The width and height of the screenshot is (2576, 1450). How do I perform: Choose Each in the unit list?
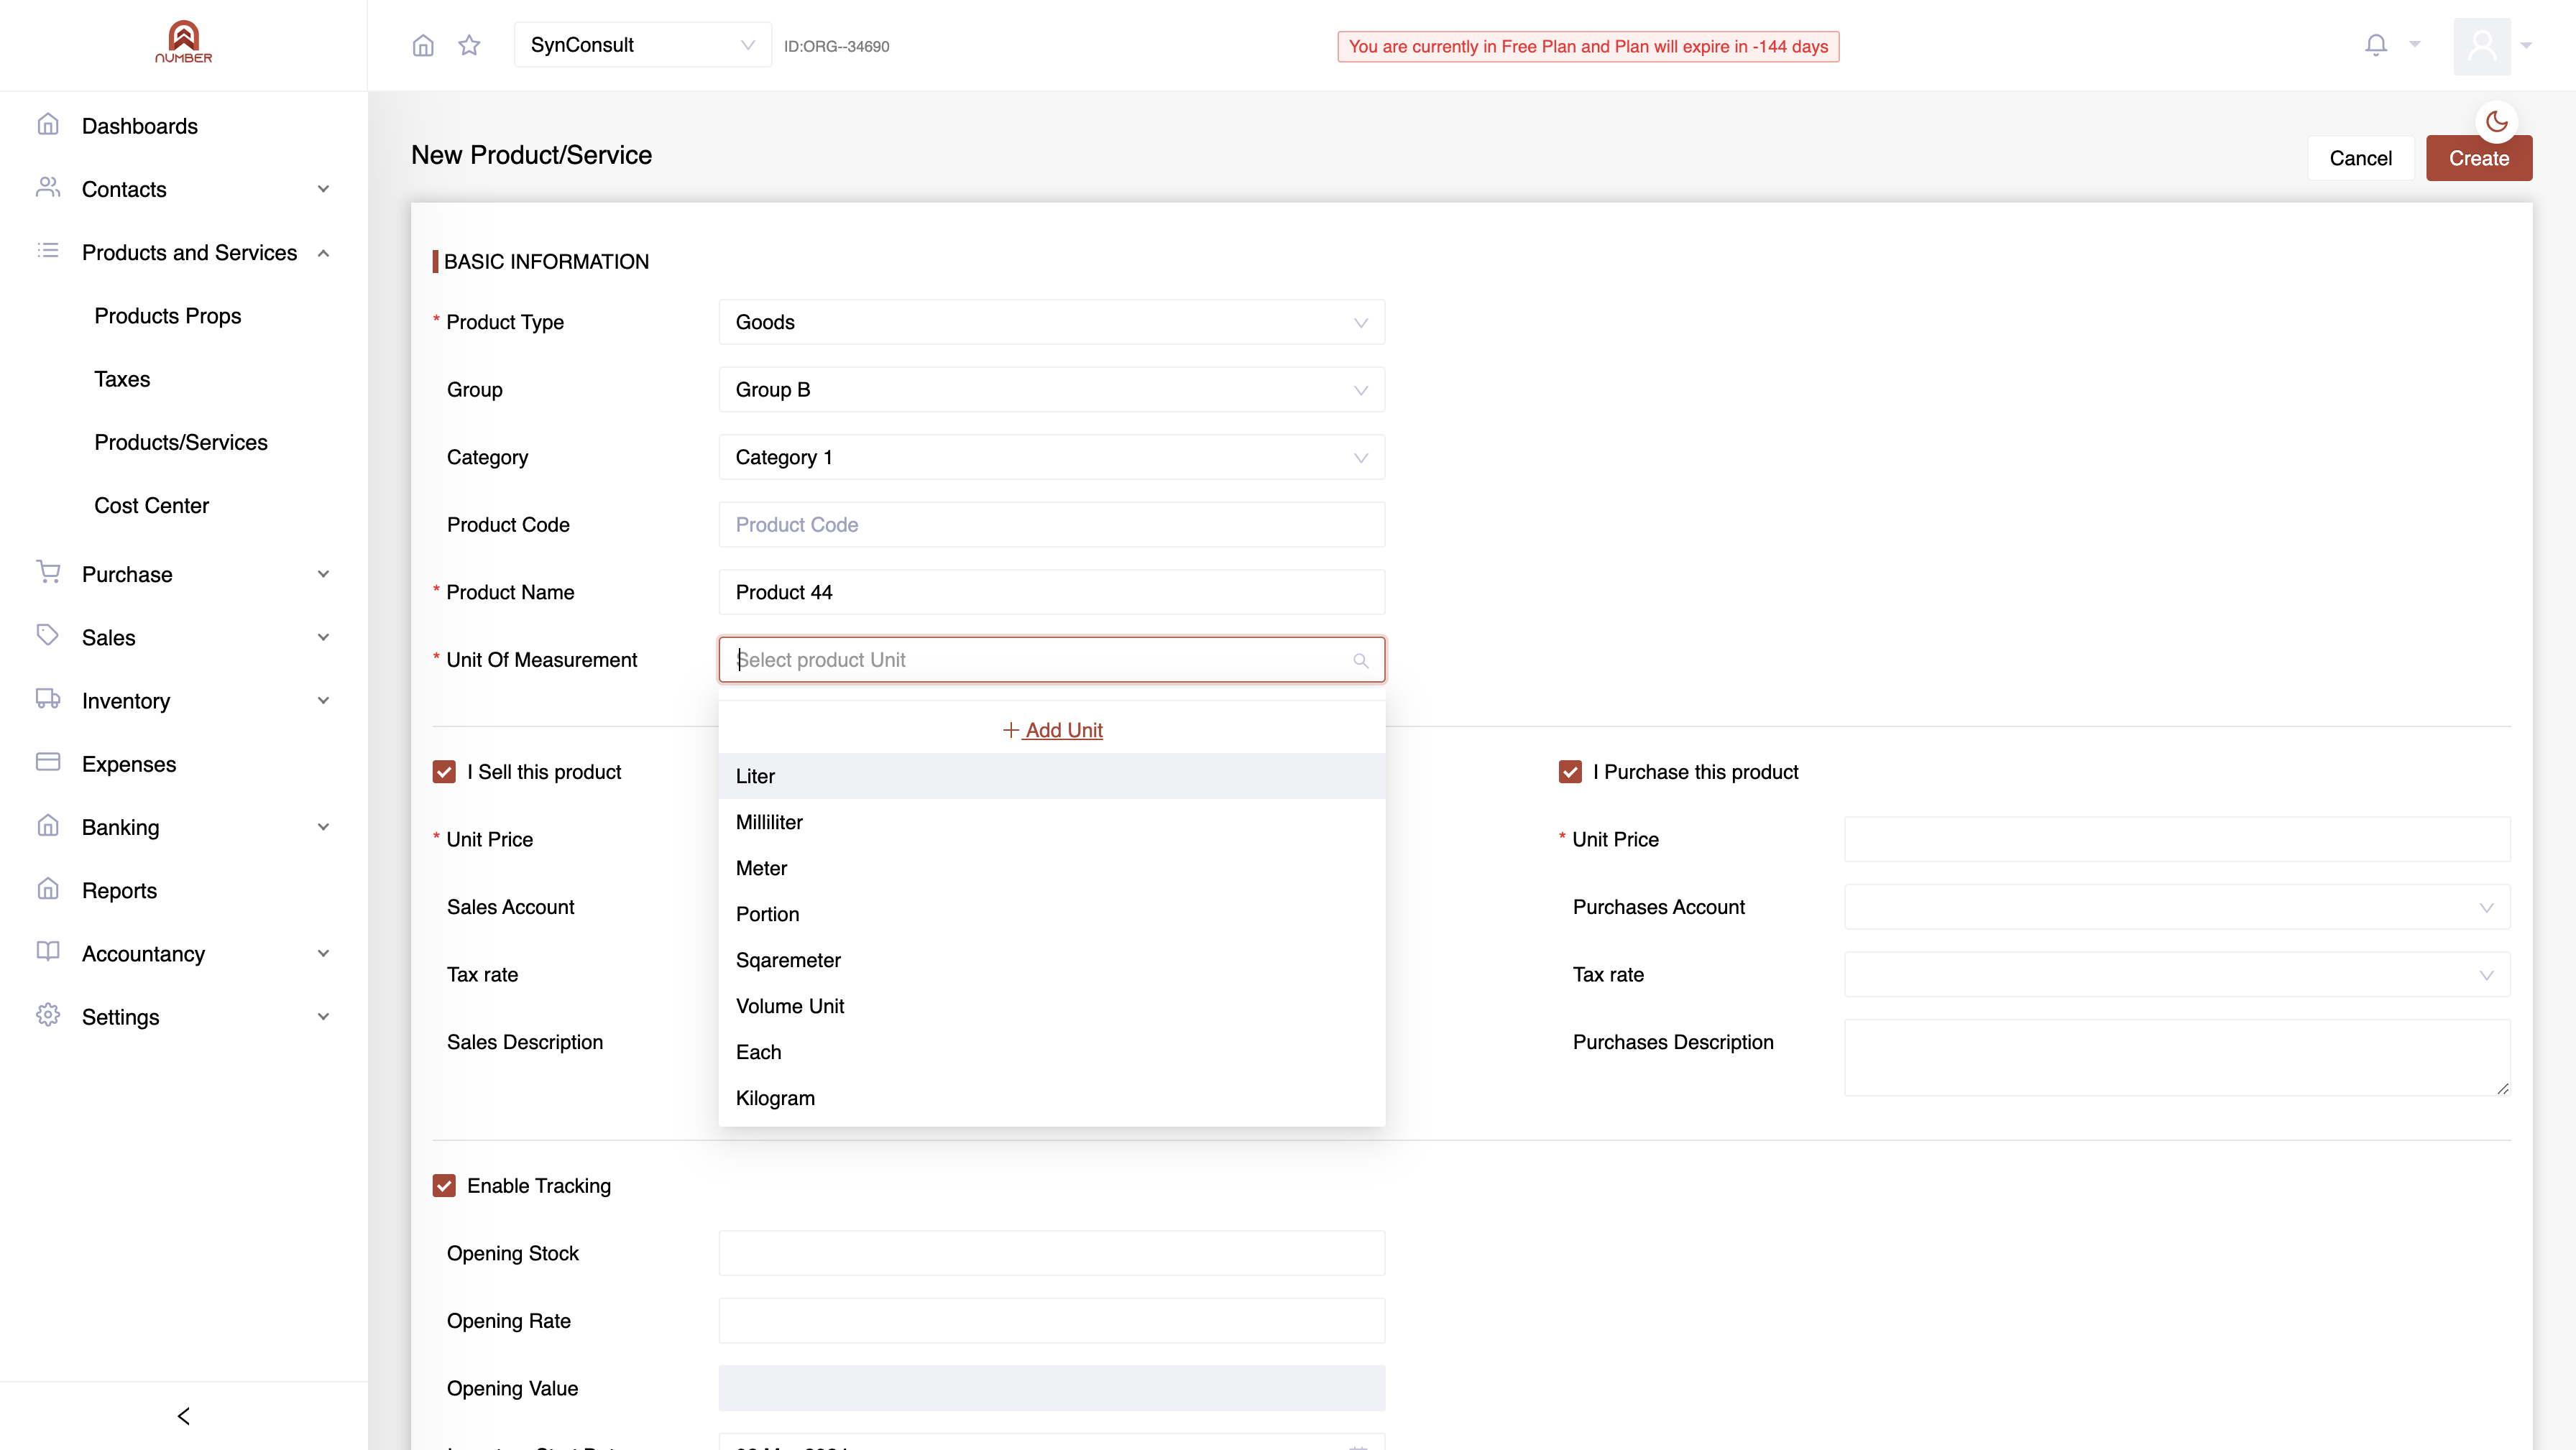pos(1052,1052)
